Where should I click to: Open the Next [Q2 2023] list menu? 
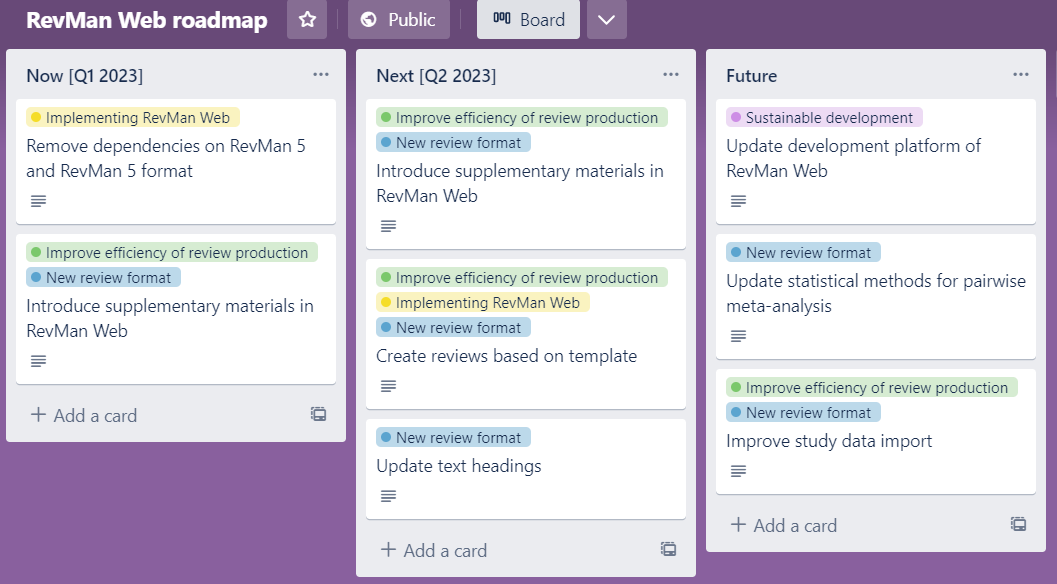[x=670, y=75]
